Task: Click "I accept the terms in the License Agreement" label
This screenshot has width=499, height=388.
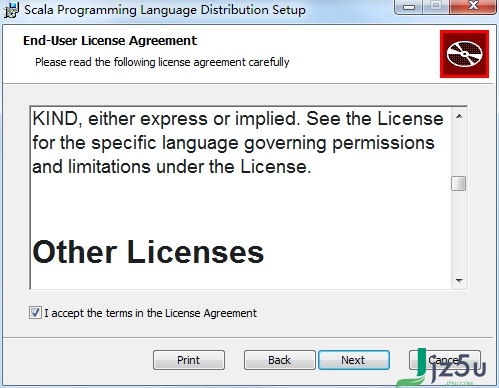Action: click(x=150, y=313)
